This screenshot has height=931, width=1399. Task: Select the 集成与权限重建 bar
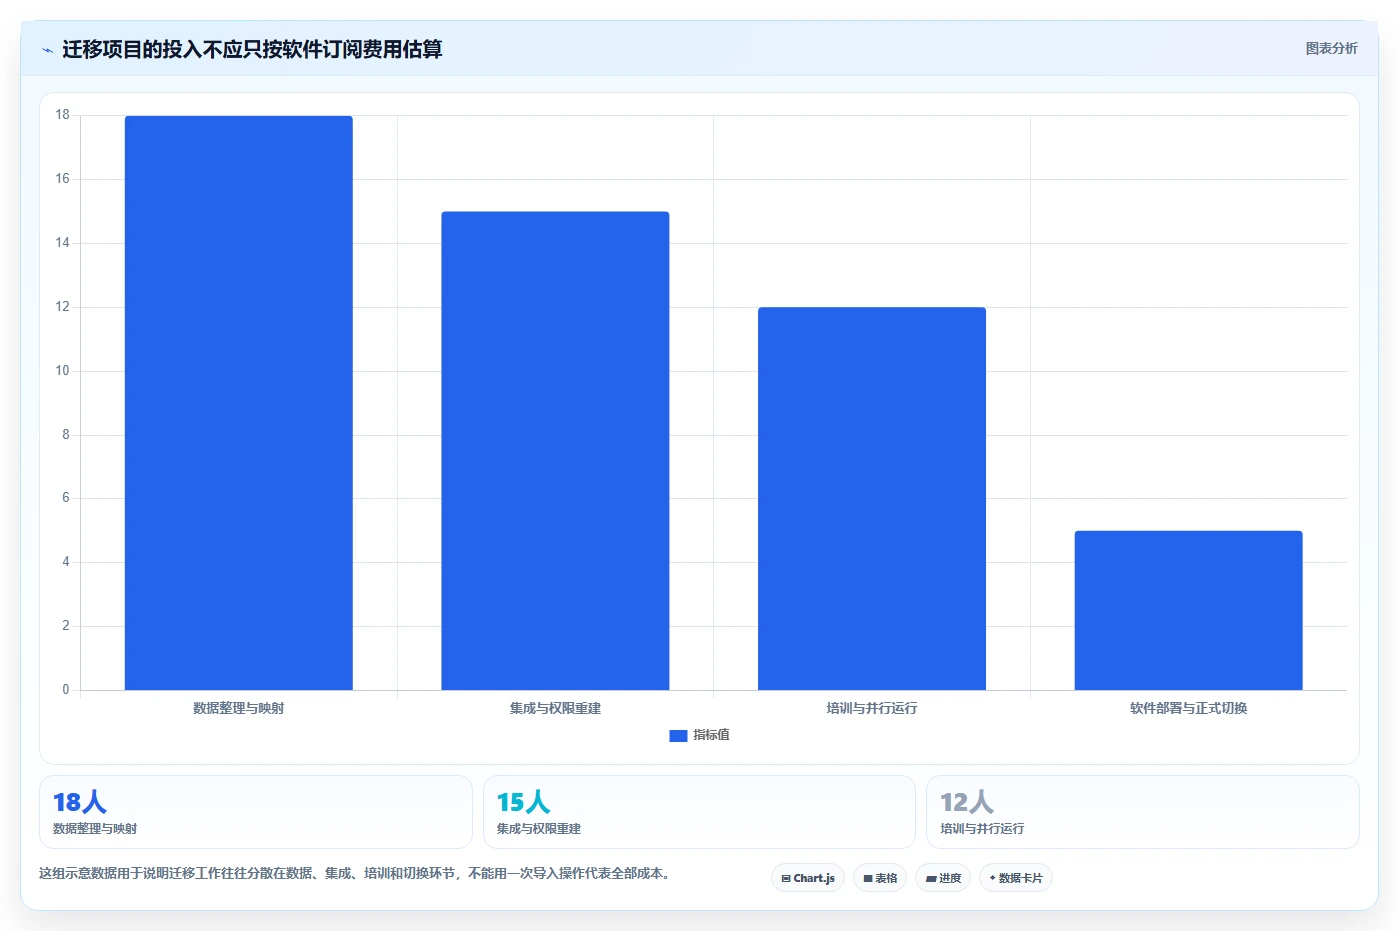[x=555, y=451]
